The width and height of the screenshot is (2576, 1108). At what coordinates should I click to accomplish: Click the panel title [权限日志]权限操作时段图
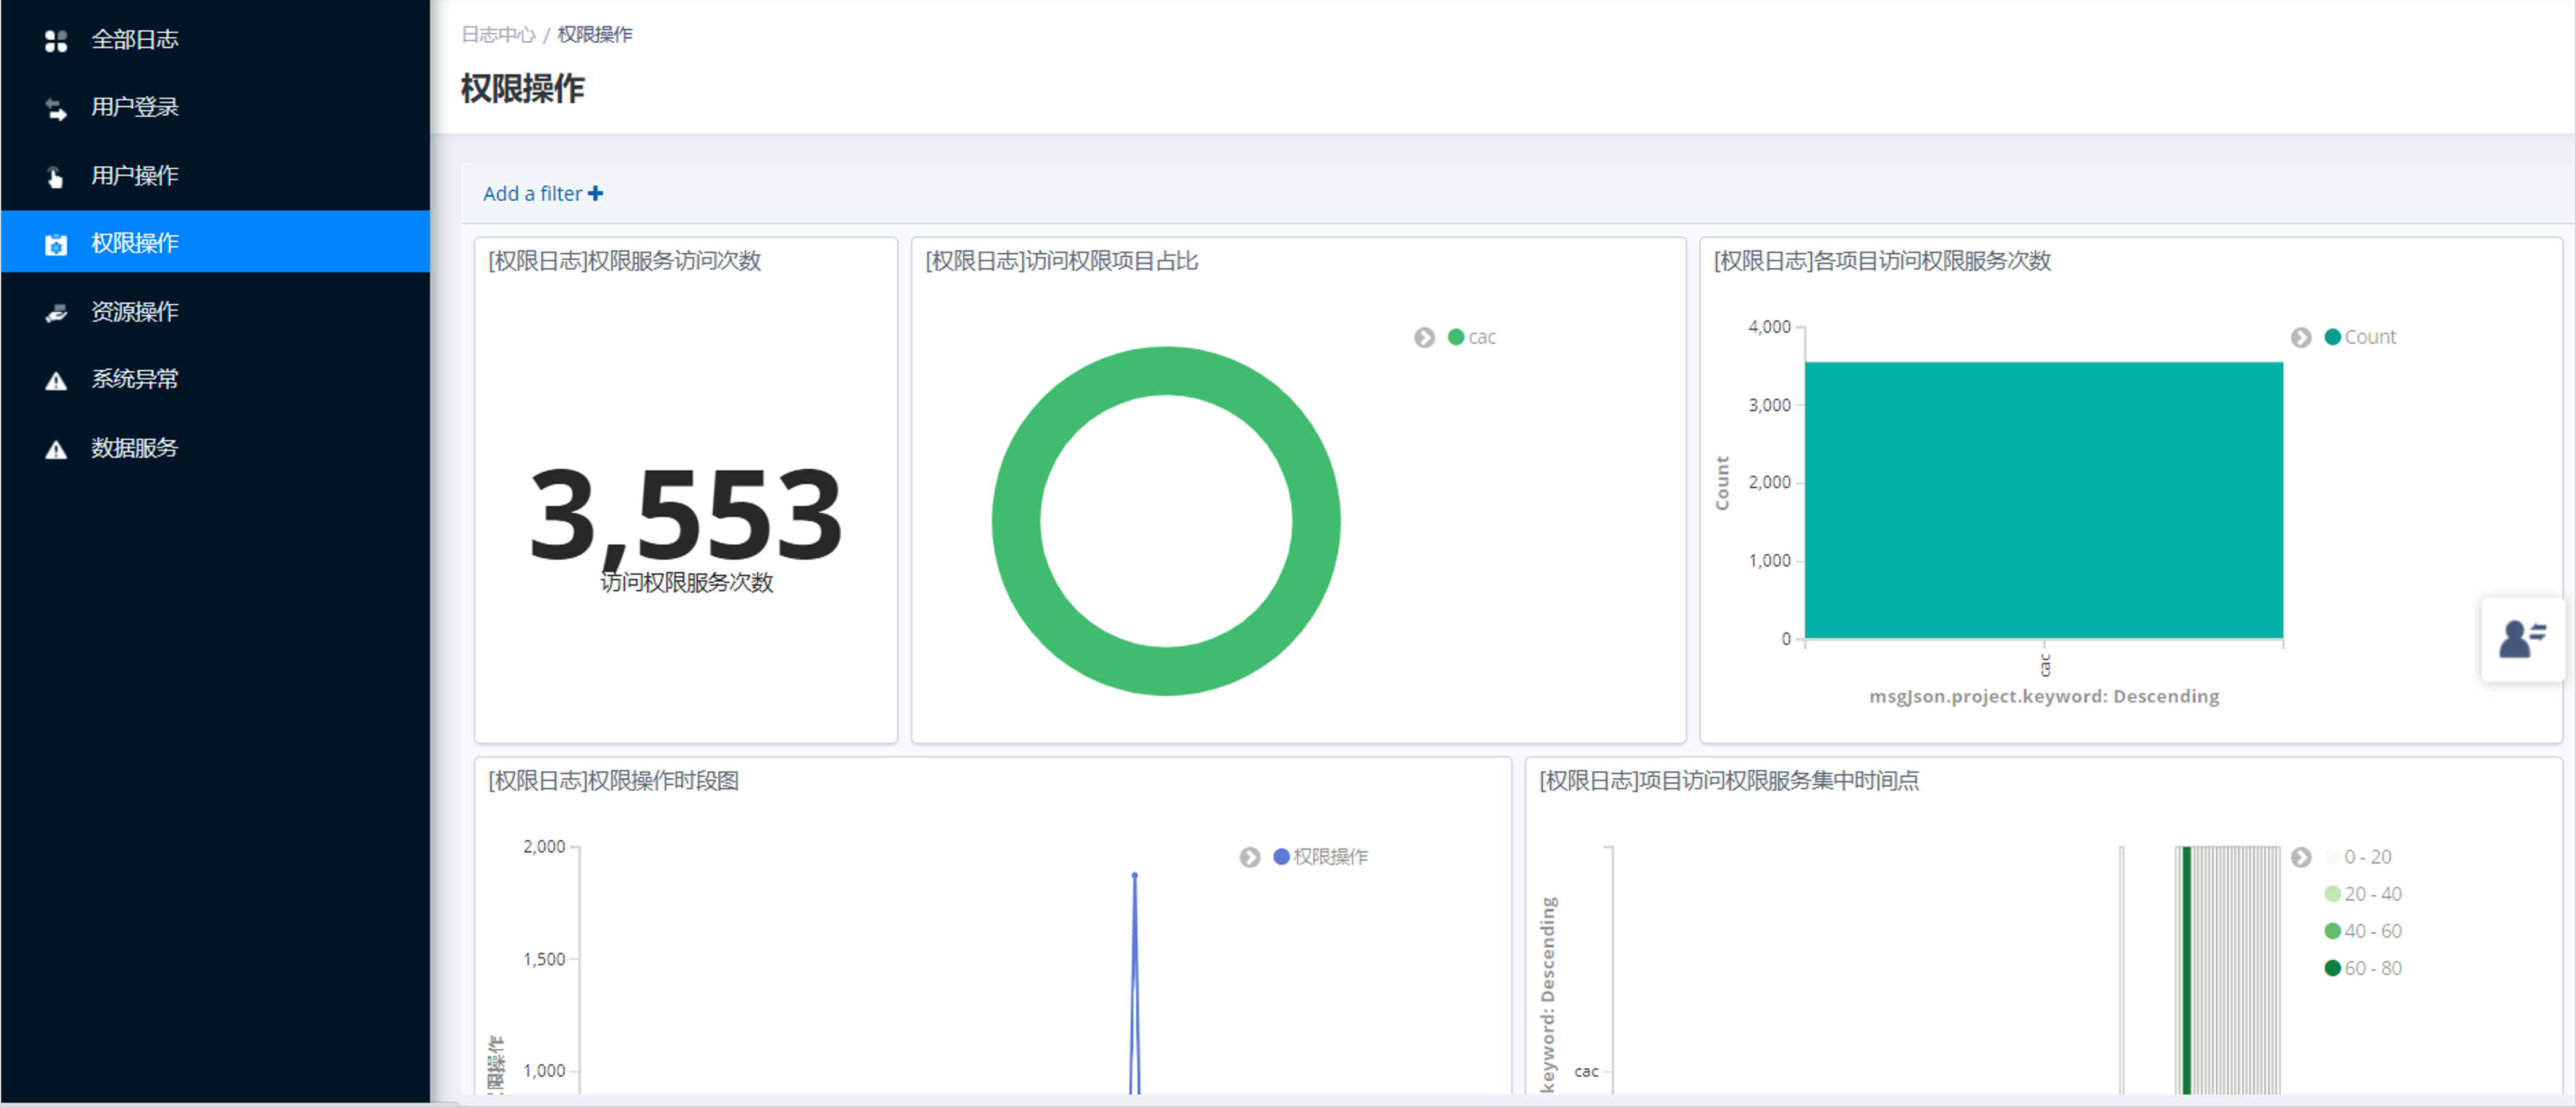pyautogui.click(x=613, y=780)
